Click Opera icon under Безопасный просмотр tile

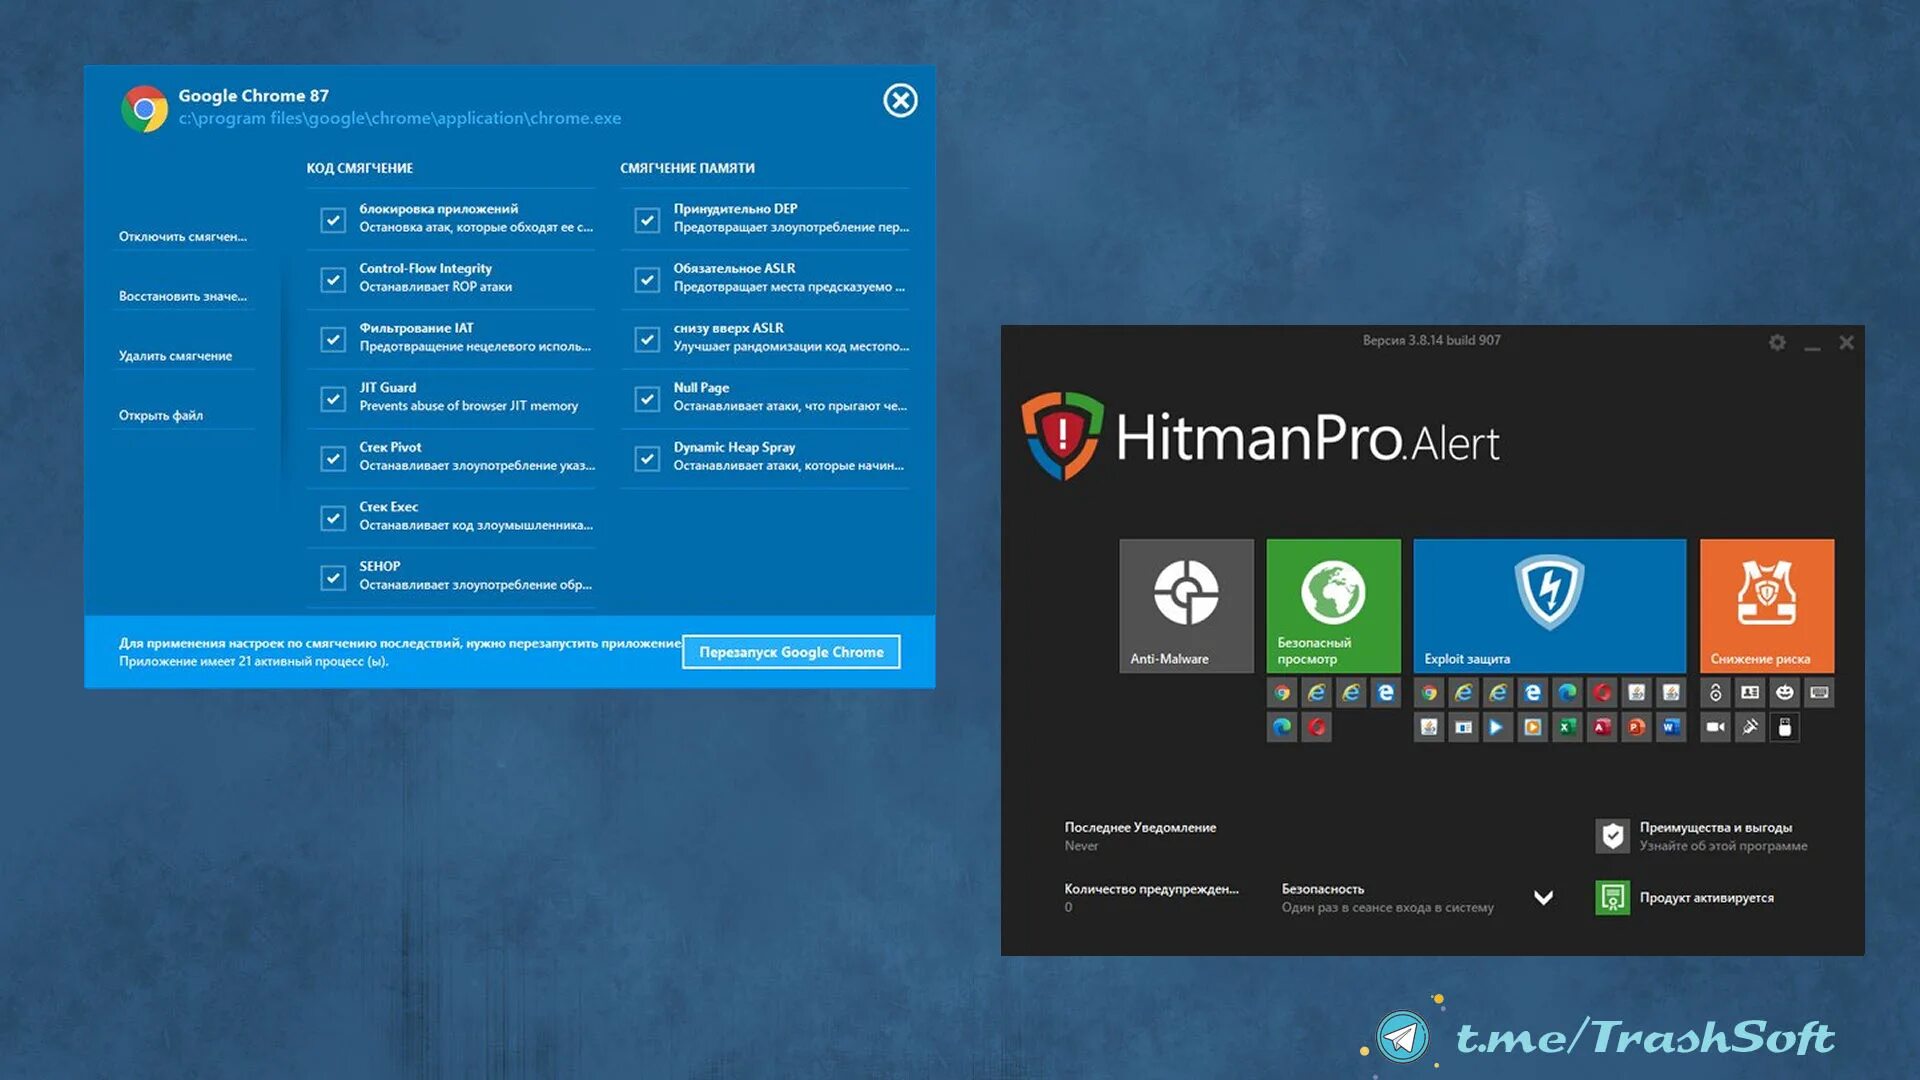point(1317,727)
